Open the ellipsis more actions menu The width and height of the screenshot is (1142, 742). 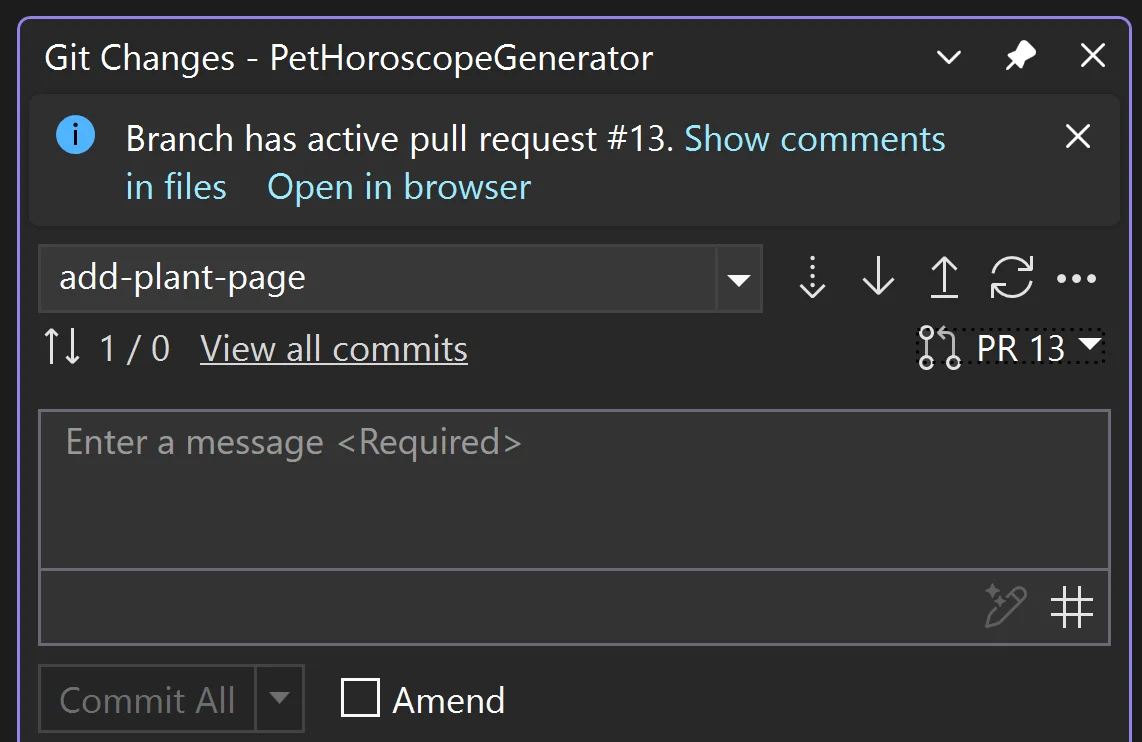click(x=1076, y=278)
